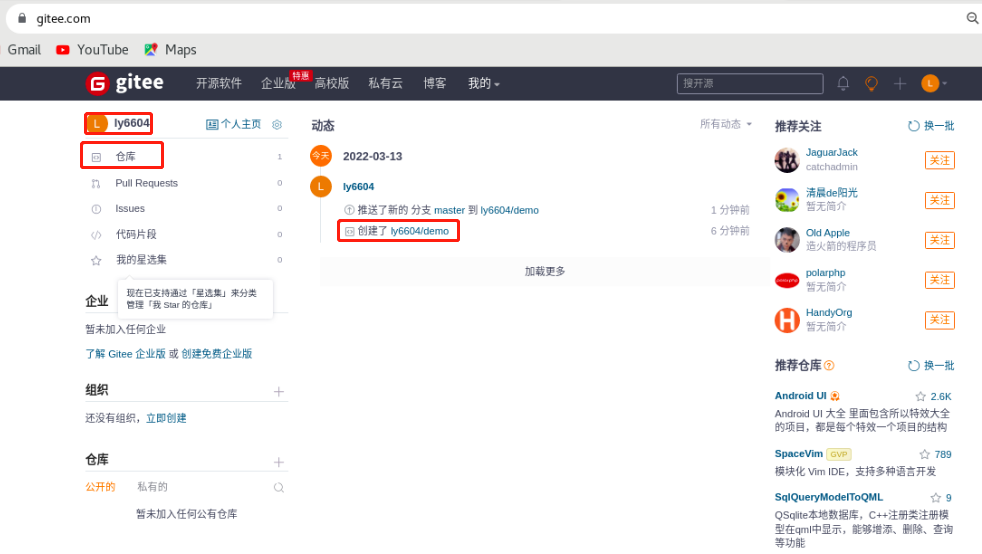Refresh recommended follows with 换一批
Image resolution: width=982 pixels, height=554 pixels.
(x=931, y=126)
